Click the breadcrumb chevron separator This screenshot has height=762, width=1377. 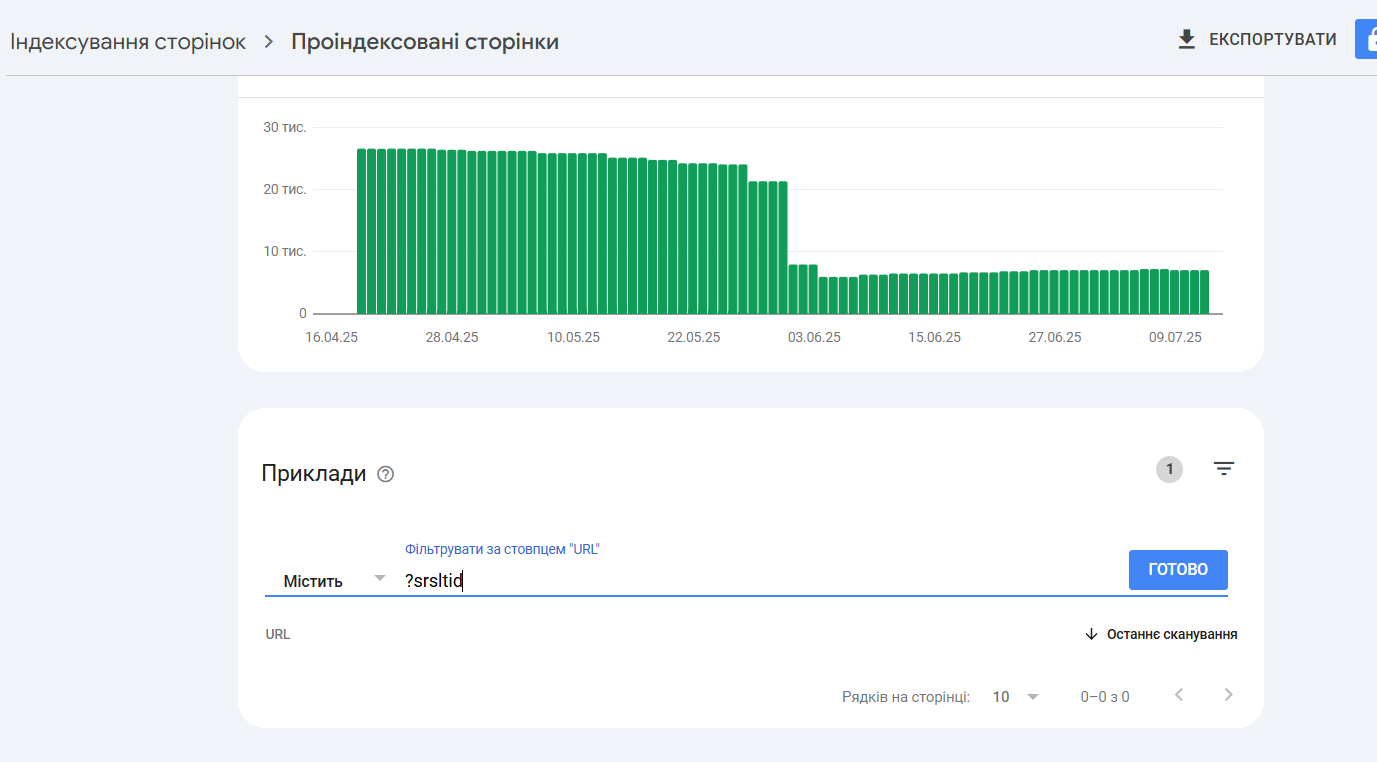pyautogui.click(x=269, y=42)
